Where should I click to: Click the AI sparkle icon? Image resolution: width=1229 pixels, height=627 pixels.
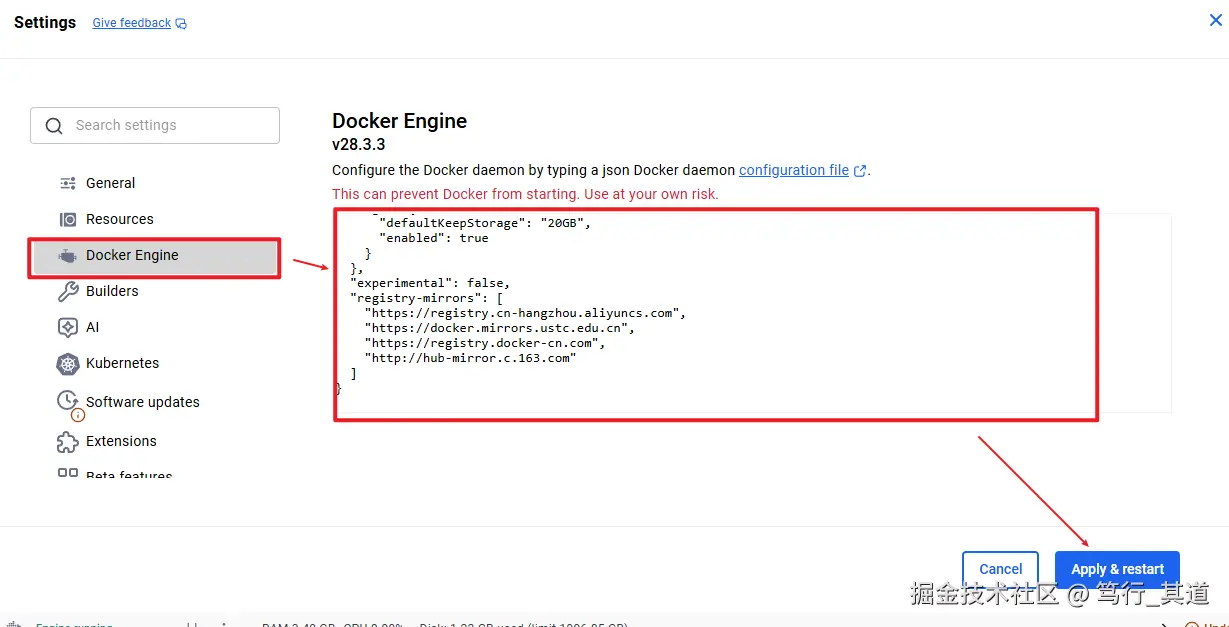(68, 327)
